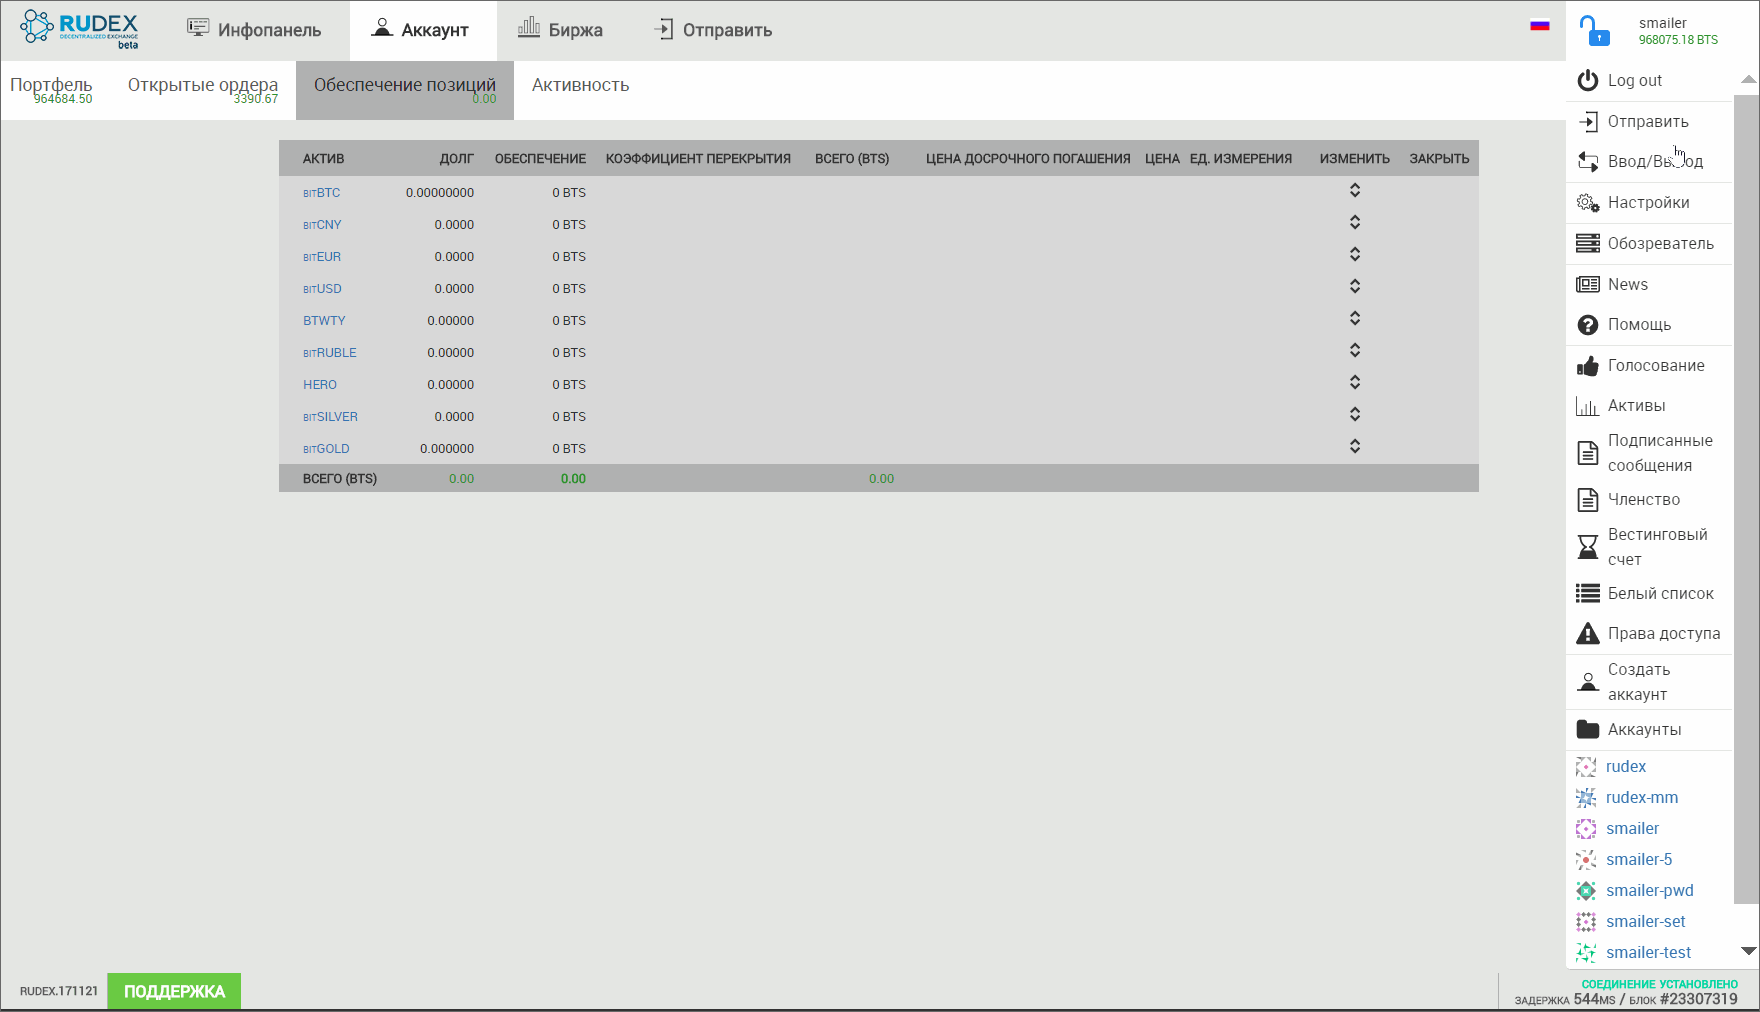Click the smailer-pwd account identicon
Viewport: 1760px width, 1012px height.
point(1586,891)
